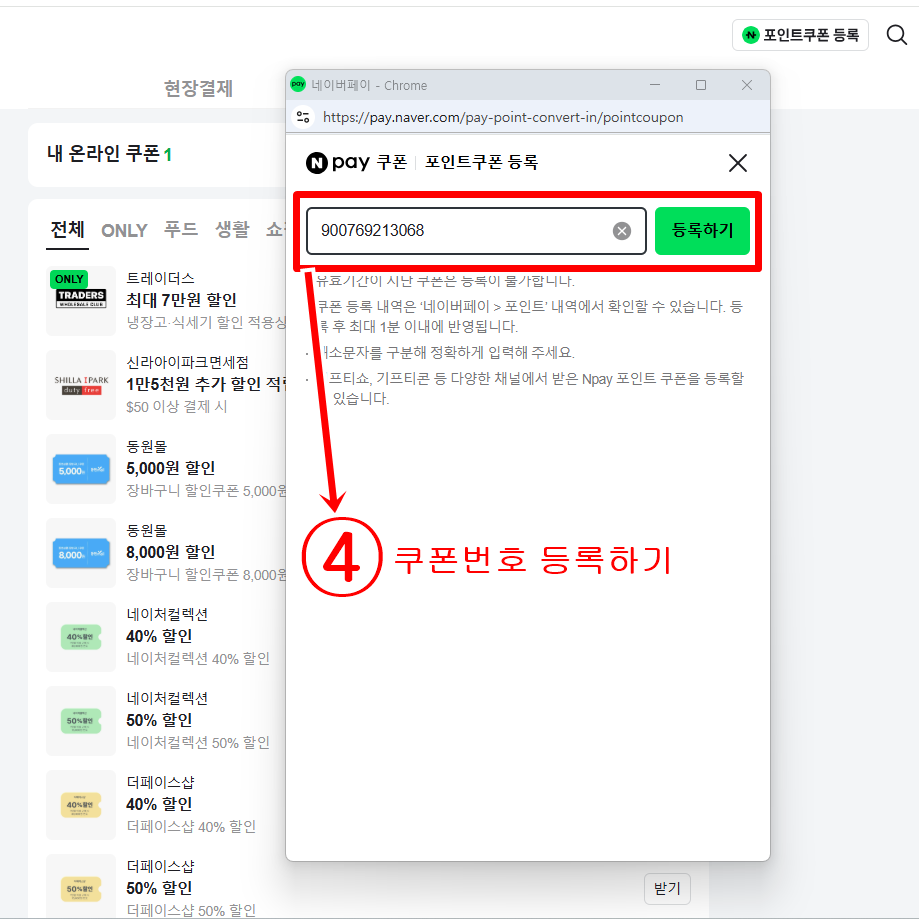Click the popup URL address text
Viewport: 919px width, 919px height.
503,117
